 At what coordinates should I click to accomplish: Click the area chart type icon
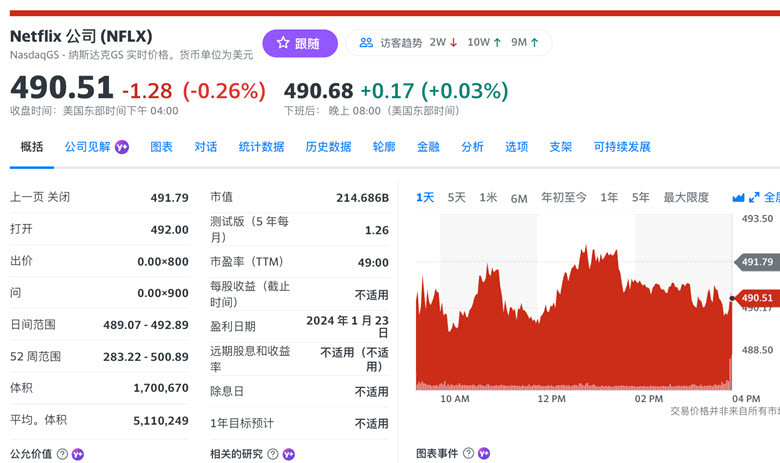(x=738, y=198)
